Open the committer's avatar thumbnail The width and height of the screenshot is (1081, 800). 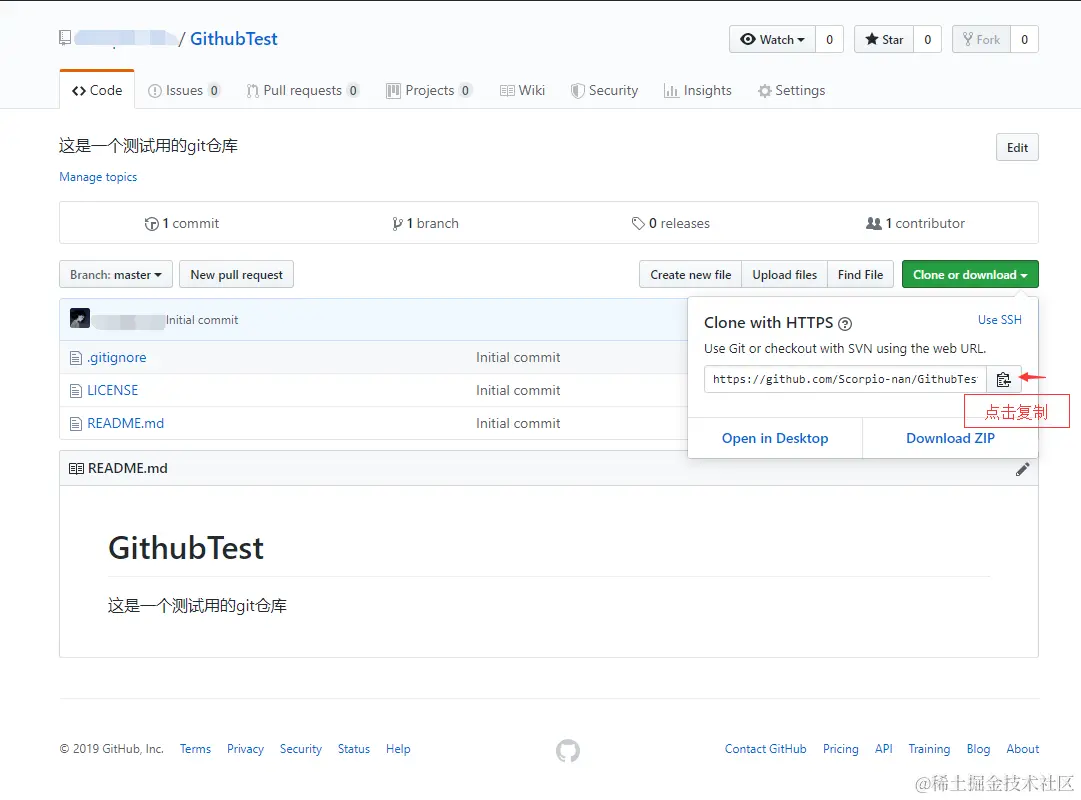point(80,318)
